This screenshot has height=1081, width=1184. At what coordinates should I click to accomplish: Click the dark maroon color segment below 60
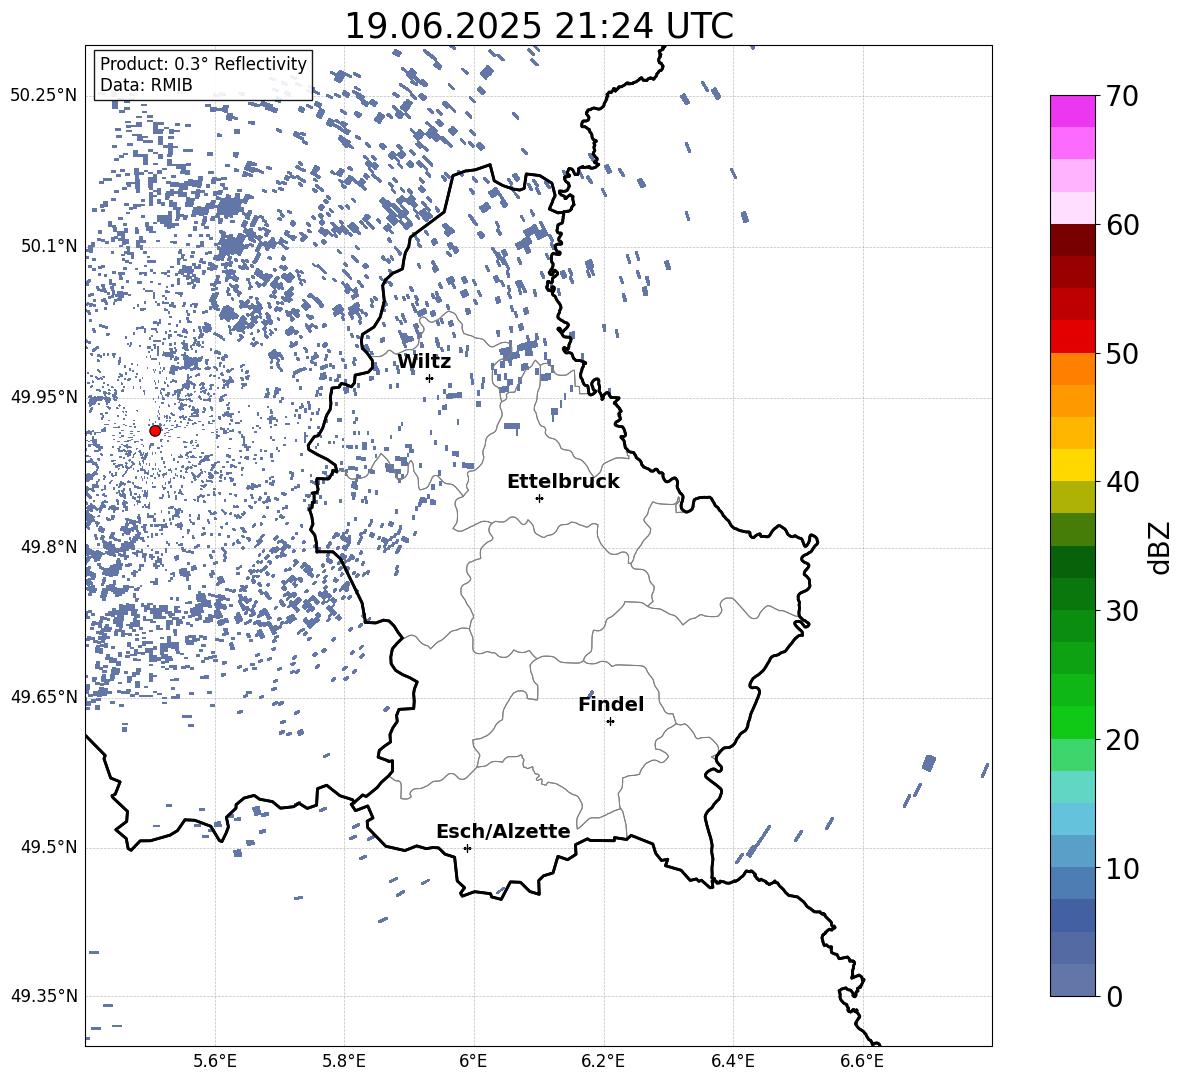[x=1073, y=240]
